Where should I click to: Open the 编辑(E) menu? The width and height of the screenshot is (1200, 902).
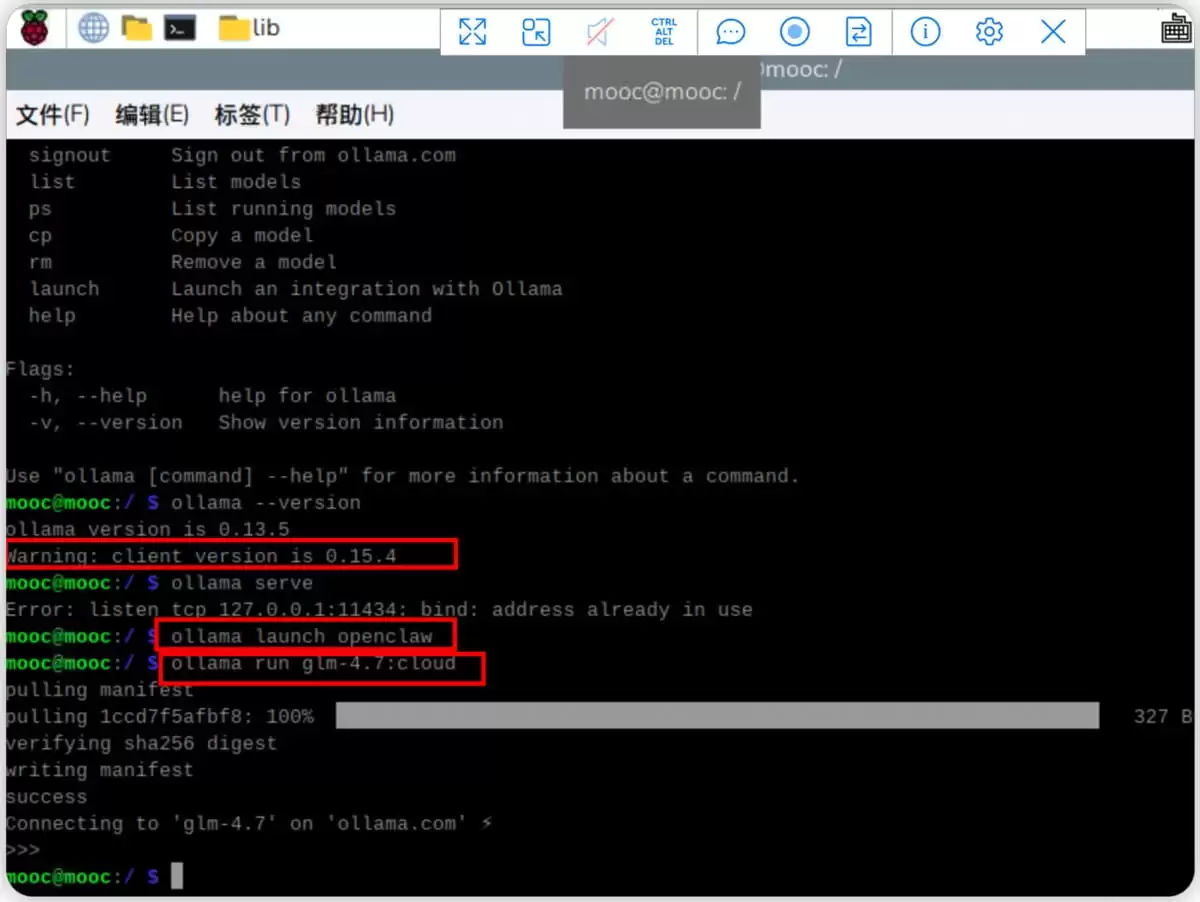pos(152,115)
